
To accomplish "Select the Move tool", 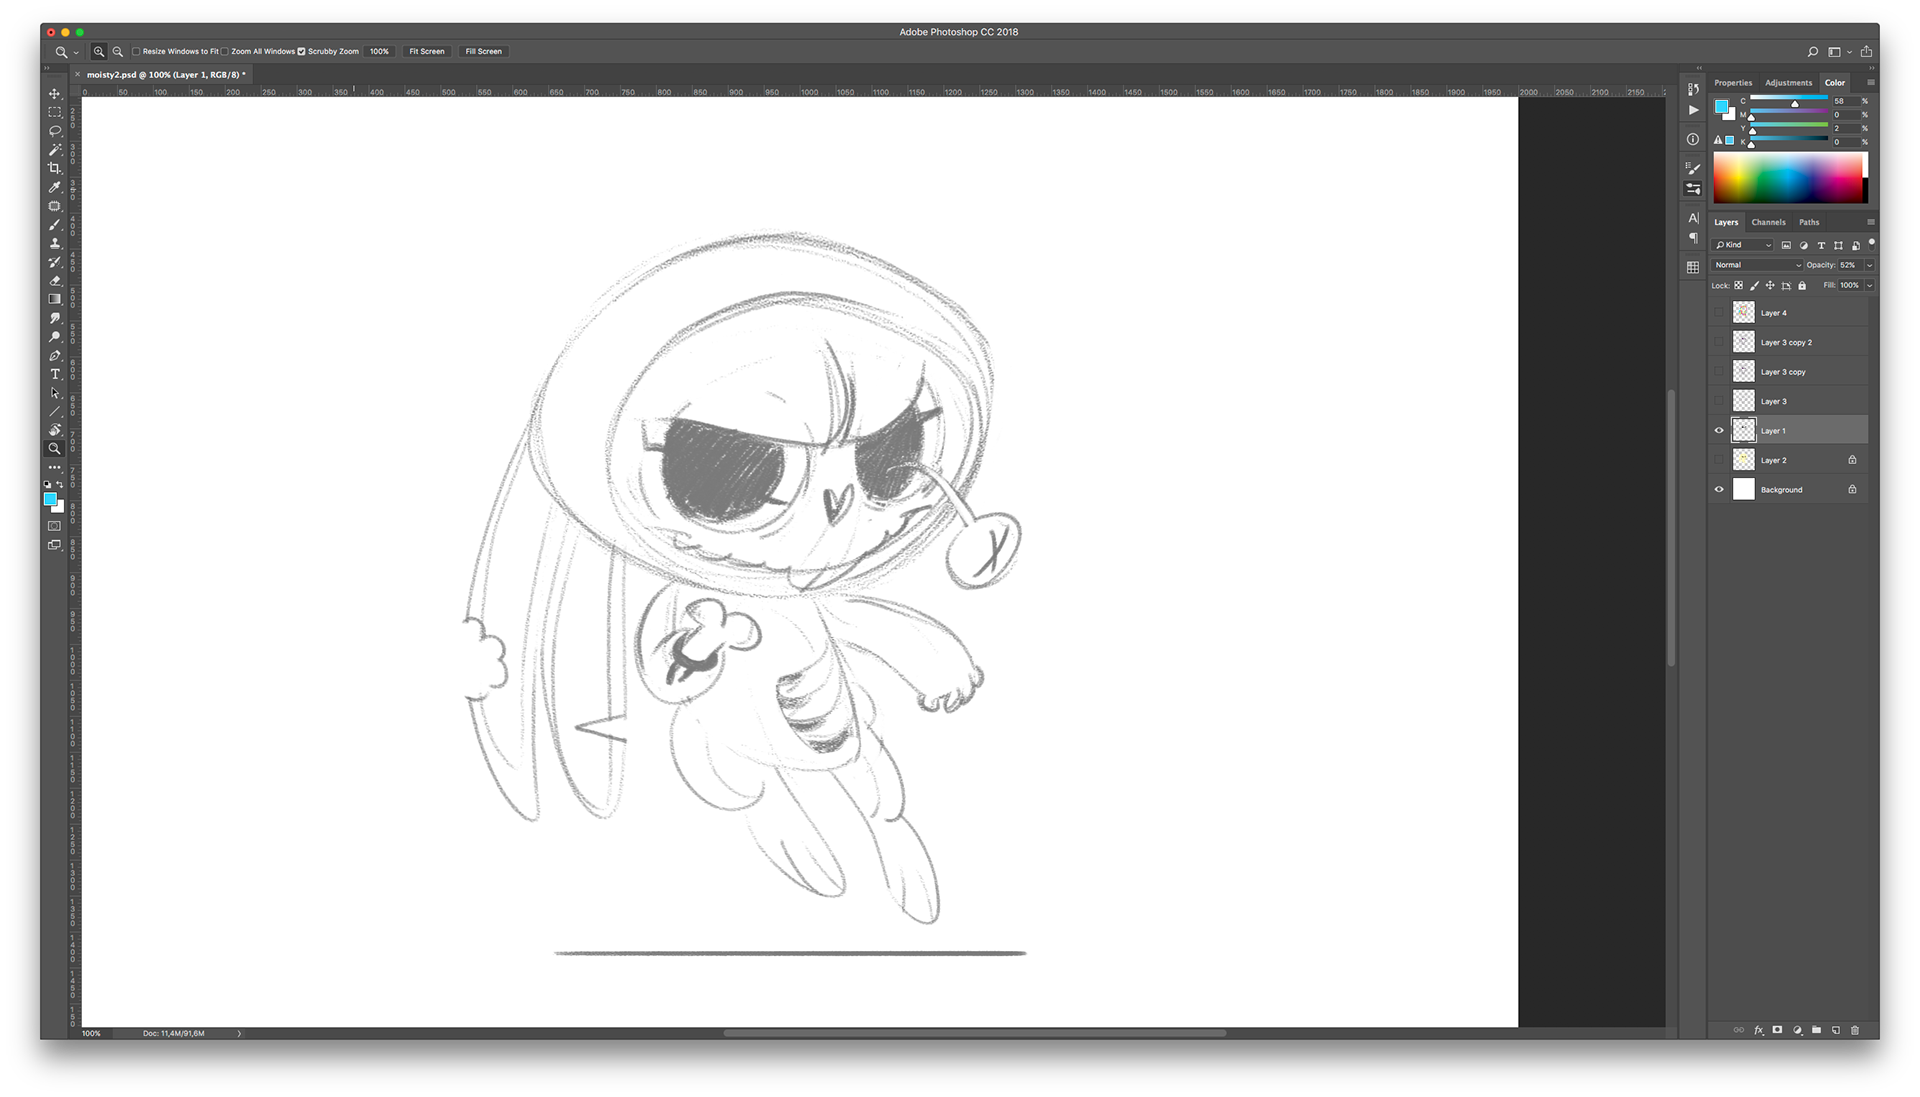I will [x=55, y=93].
